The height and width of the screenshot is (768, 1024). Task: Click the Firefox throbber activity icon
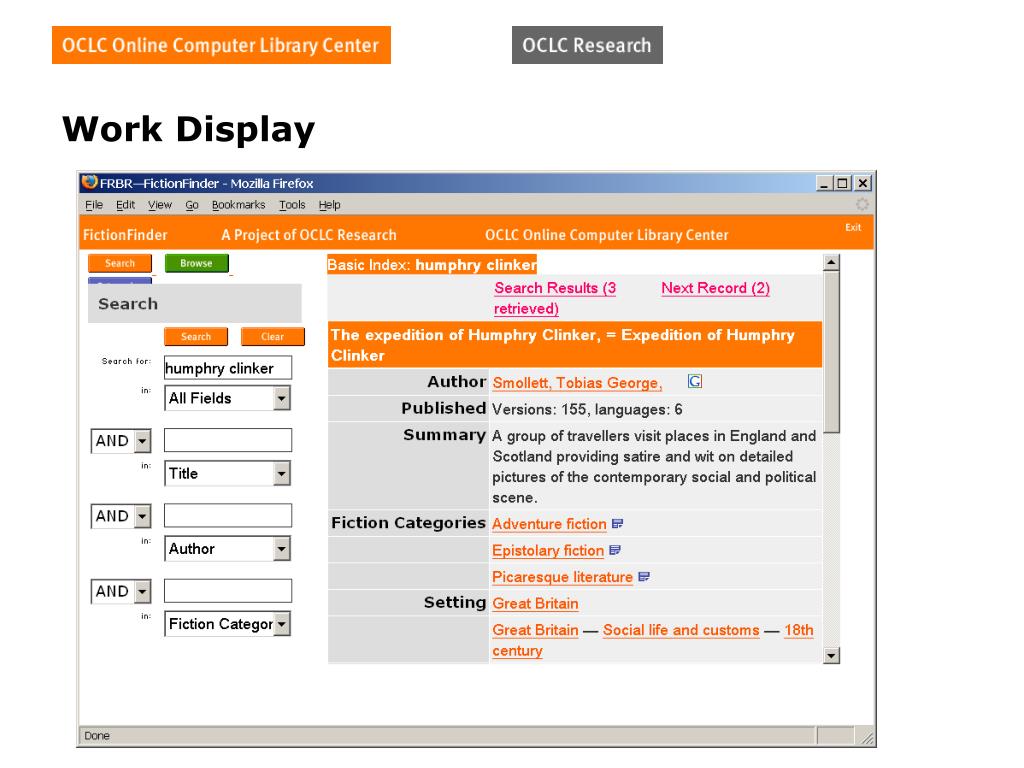pos(862,204)
